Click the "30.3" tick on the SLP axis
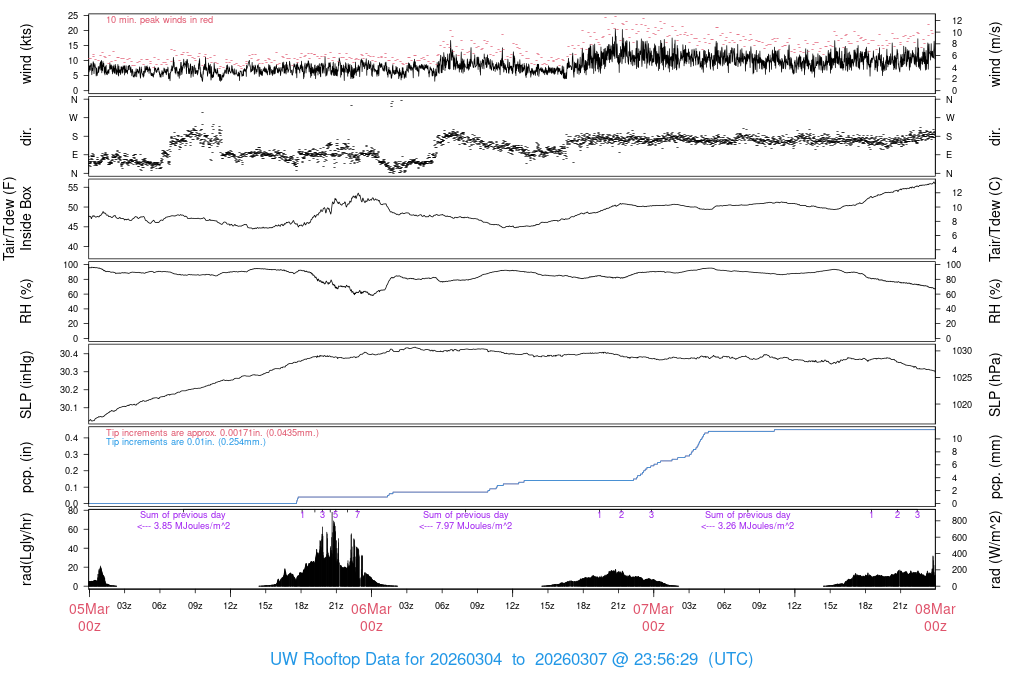The height and width of the screenshot is (700, 1024). (x=69, y=372)
